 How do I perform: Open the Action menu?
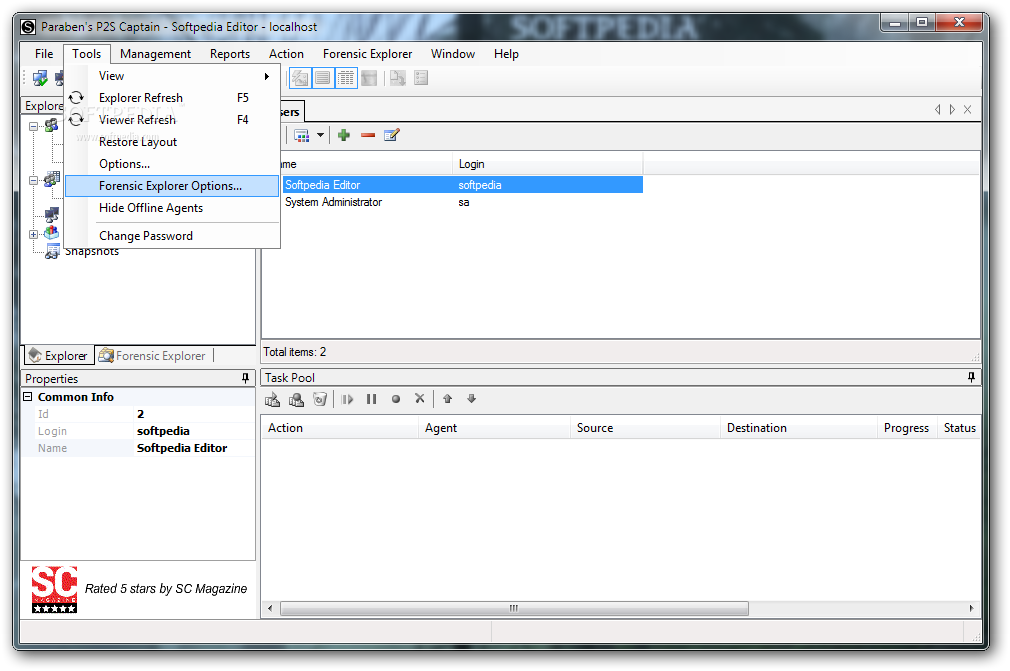pyautogui.click(x=286, y=54)
